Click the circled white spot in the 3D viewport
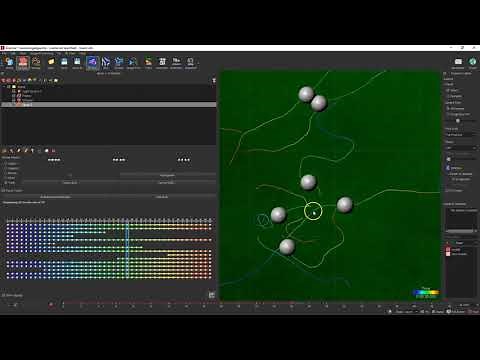Viewport: 480px width, 360px height. pyautogui.click(x=313, y=211)
